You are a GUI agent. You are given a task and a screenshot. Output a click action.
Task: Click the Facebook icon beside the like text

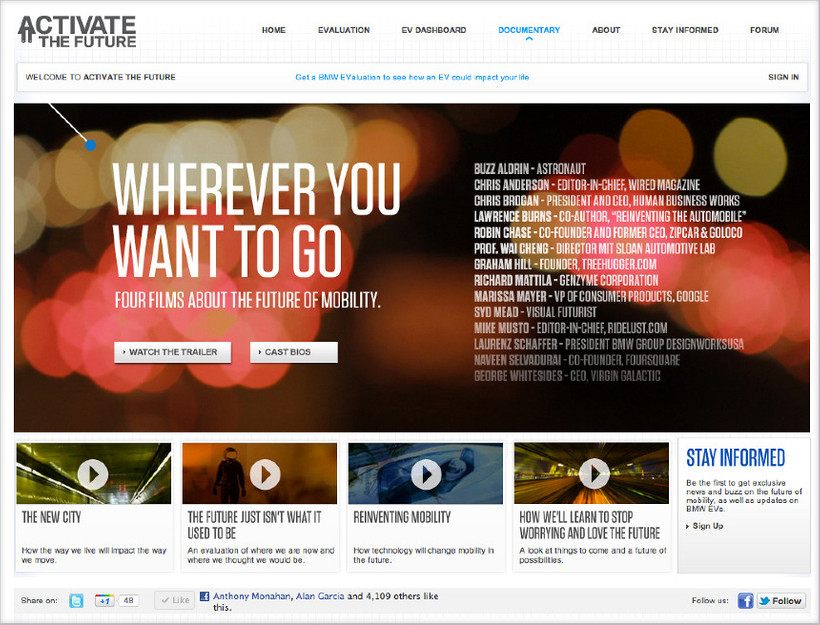click(204, 596)
